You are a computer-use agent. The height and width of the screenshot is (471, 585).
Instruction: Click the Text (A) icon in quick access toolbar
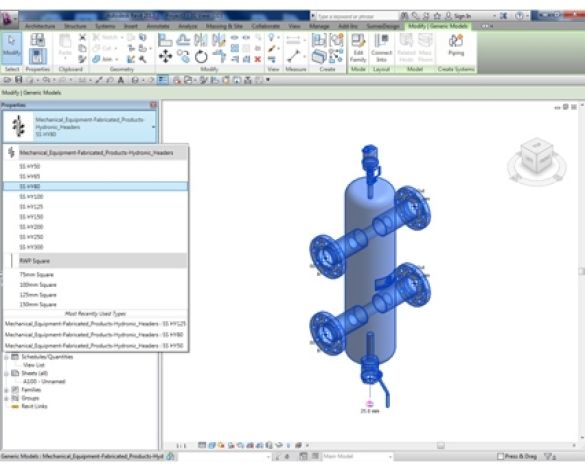pos(121,80)
